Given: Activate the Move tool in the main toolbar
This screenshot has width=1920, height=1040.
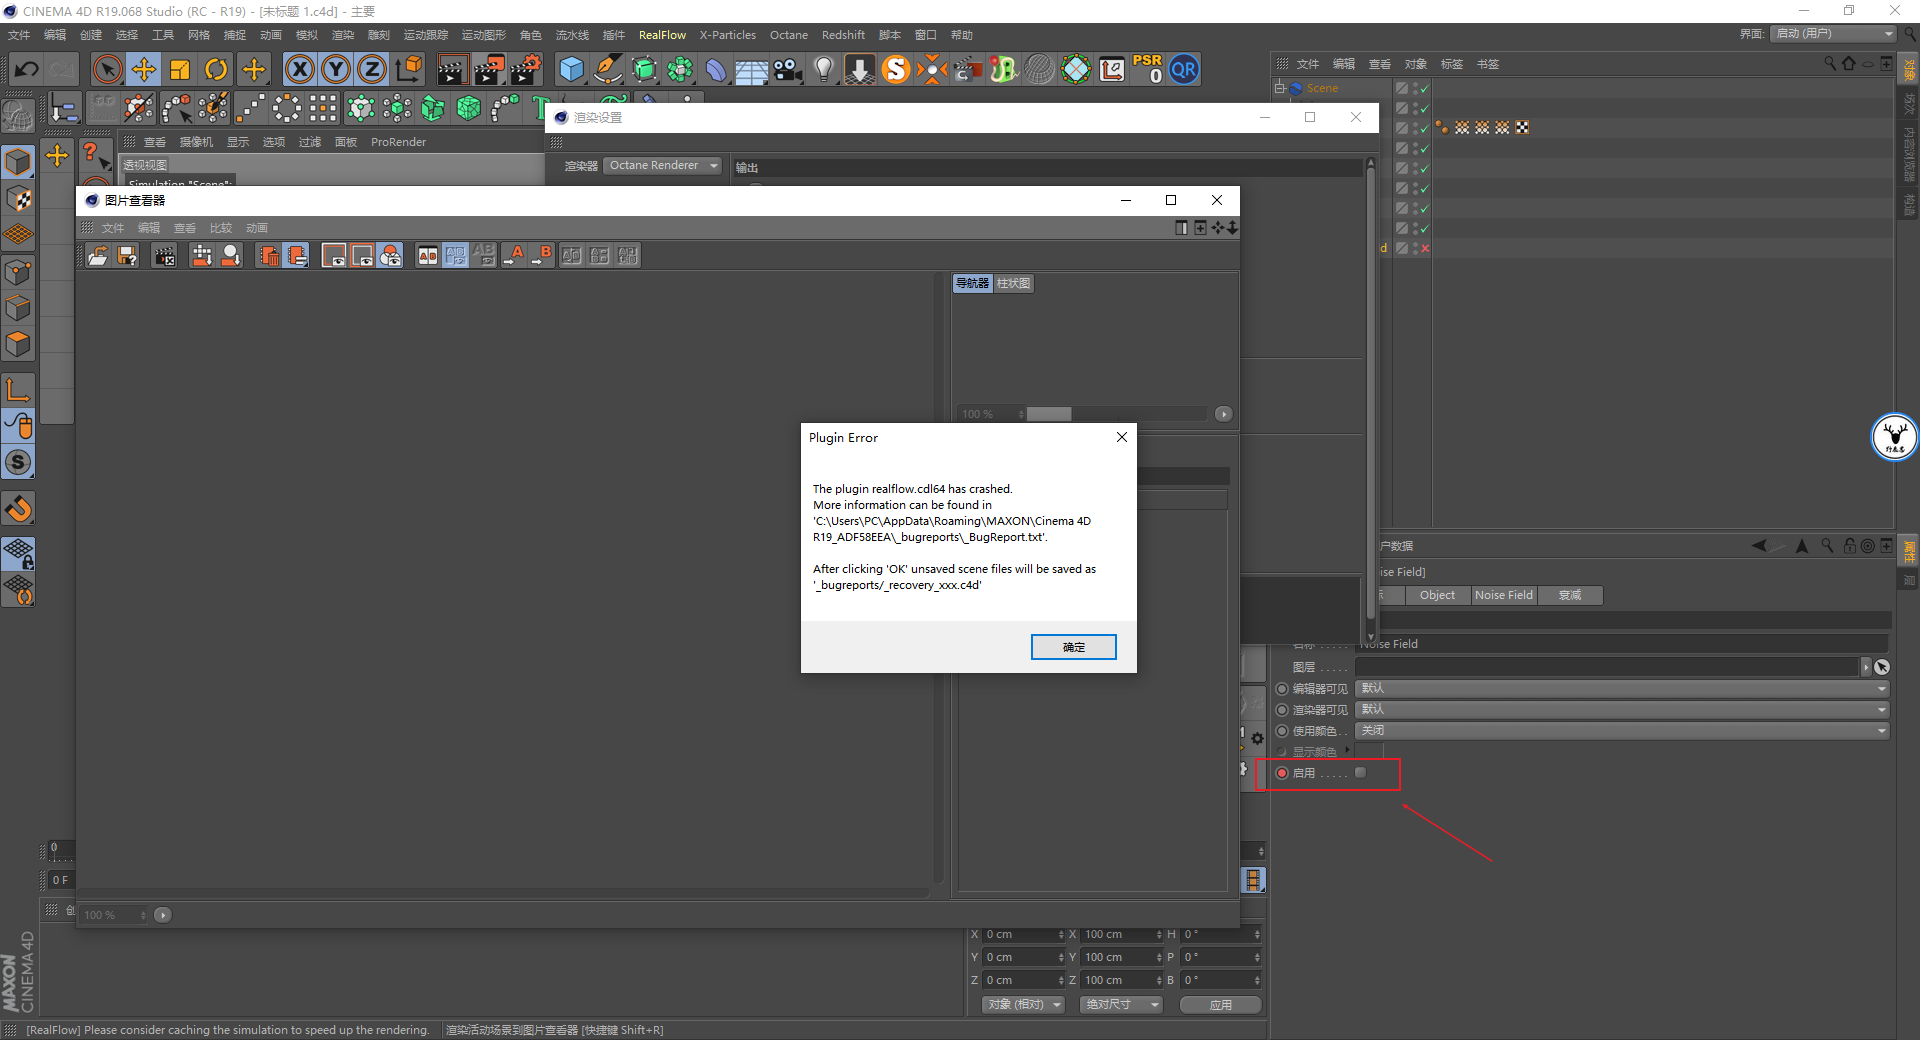Looking at the screenshot, I should [x=144, y=69].
